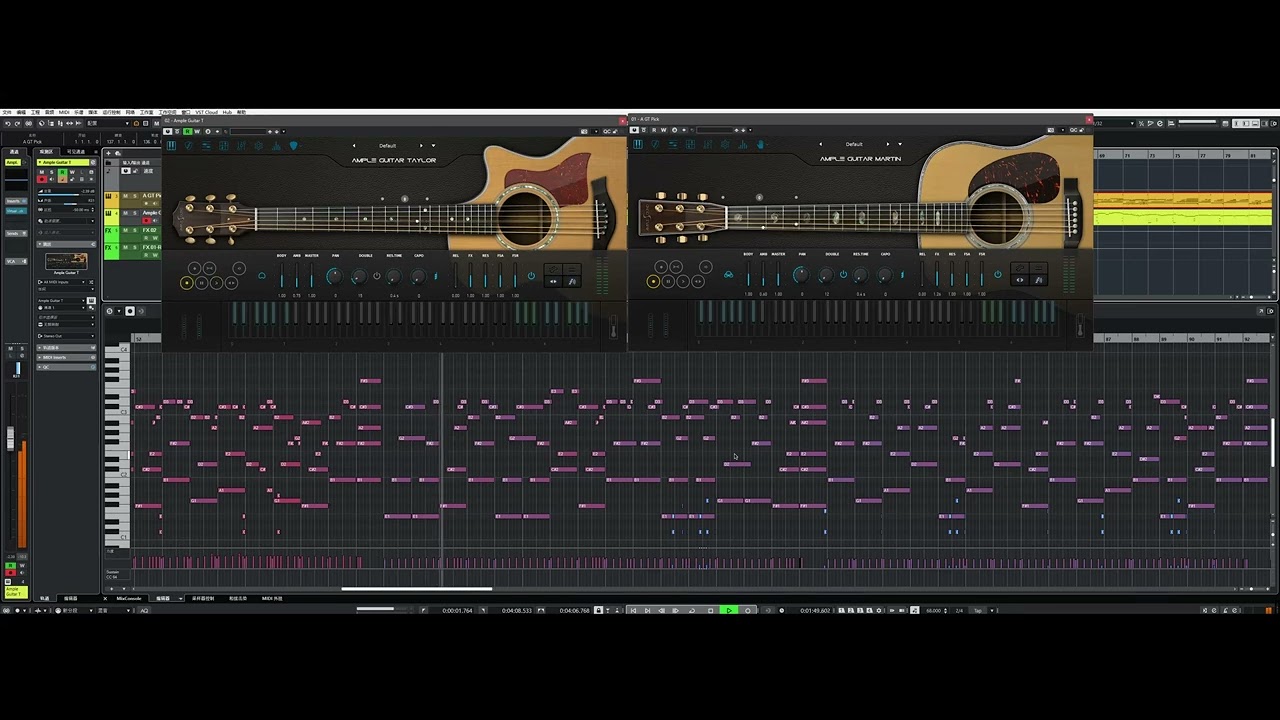Click the transport Stop button
The height and width of the screenshot is (720, 1280).
point(711,610)
